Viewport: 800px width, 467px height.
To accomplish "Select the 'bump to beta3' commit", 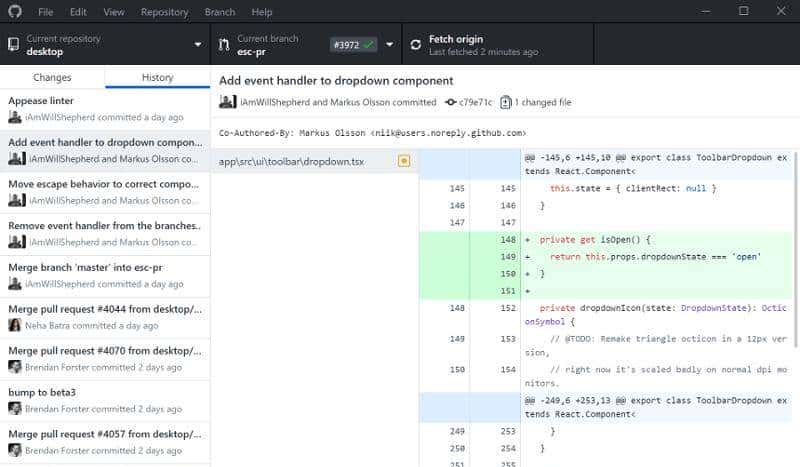I will [104, 400].
